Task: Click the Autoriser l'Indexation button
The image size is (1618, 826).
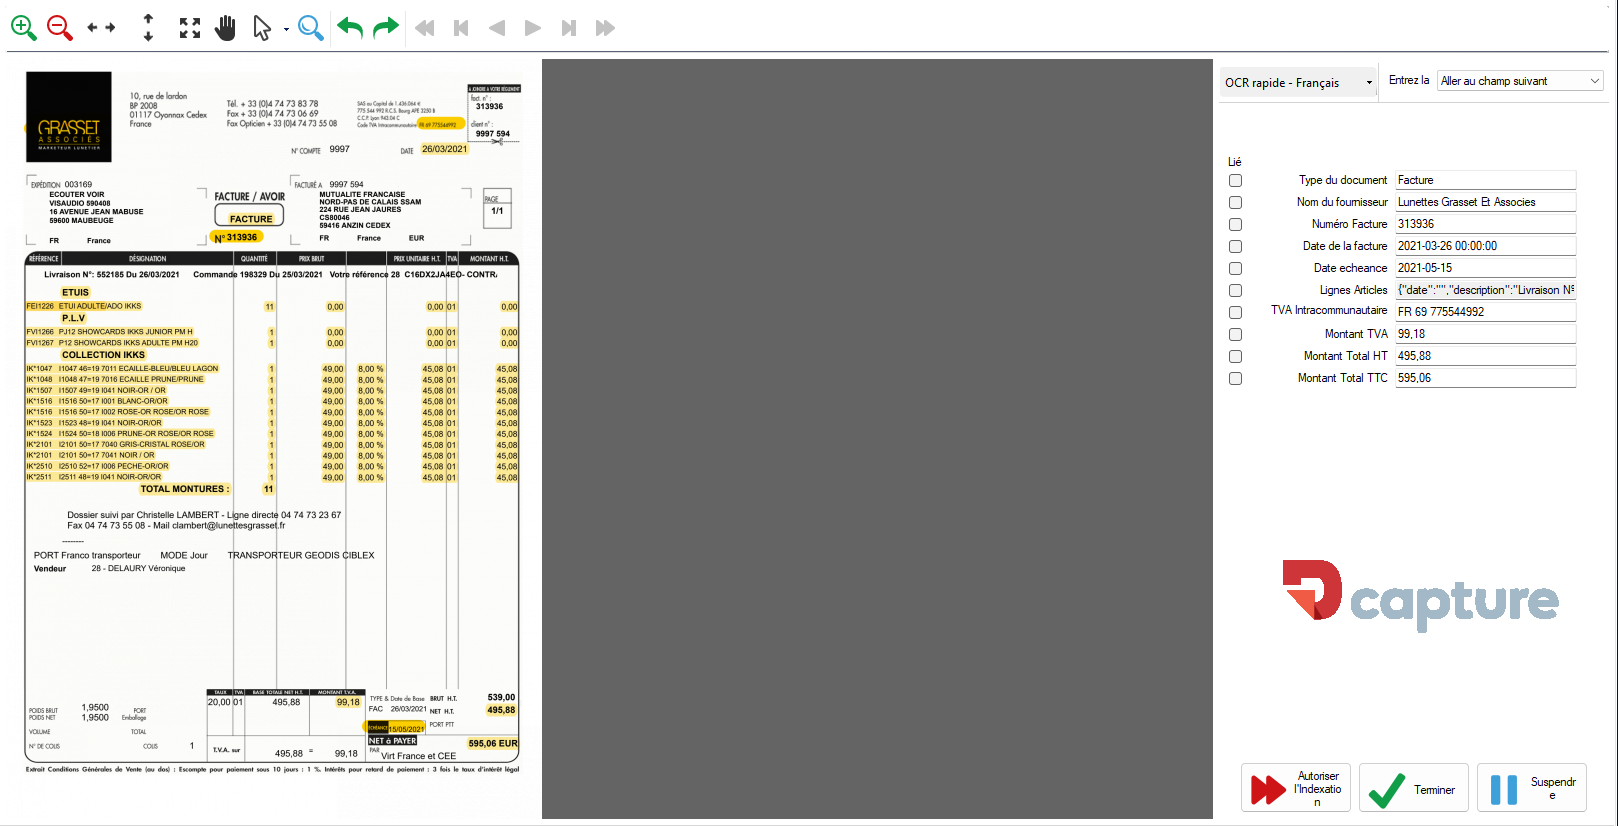Action: (x=1296, y=788)
